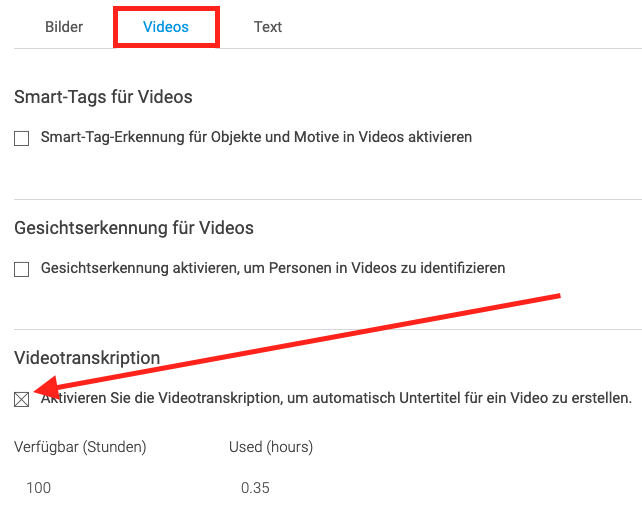Screen dimensions: 642x518
Task: Toggle the Videotranskription checkbox
Action: [21, 399]
